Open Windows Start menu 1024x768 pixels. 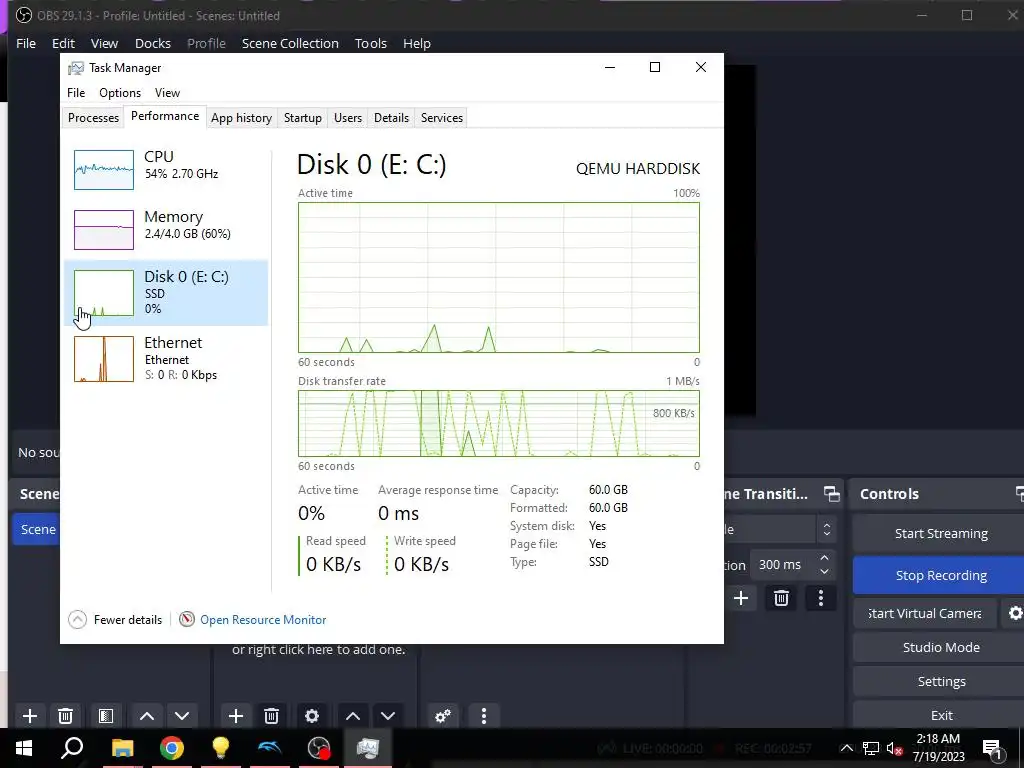click(x=24, y=748)
